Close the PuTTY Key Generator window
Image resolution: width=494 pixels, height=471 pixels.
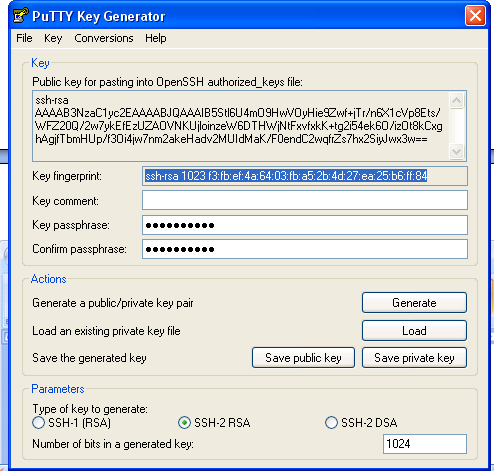tap(475, 16)
